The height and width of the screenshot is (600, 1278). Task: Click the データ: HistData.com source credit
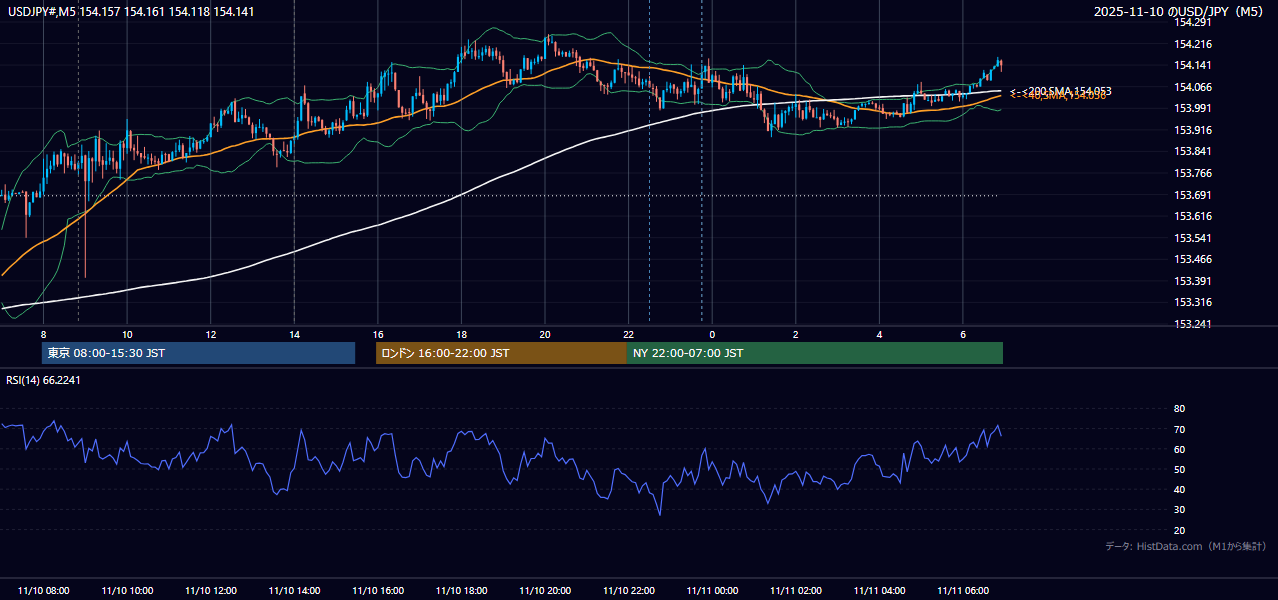1186,547
